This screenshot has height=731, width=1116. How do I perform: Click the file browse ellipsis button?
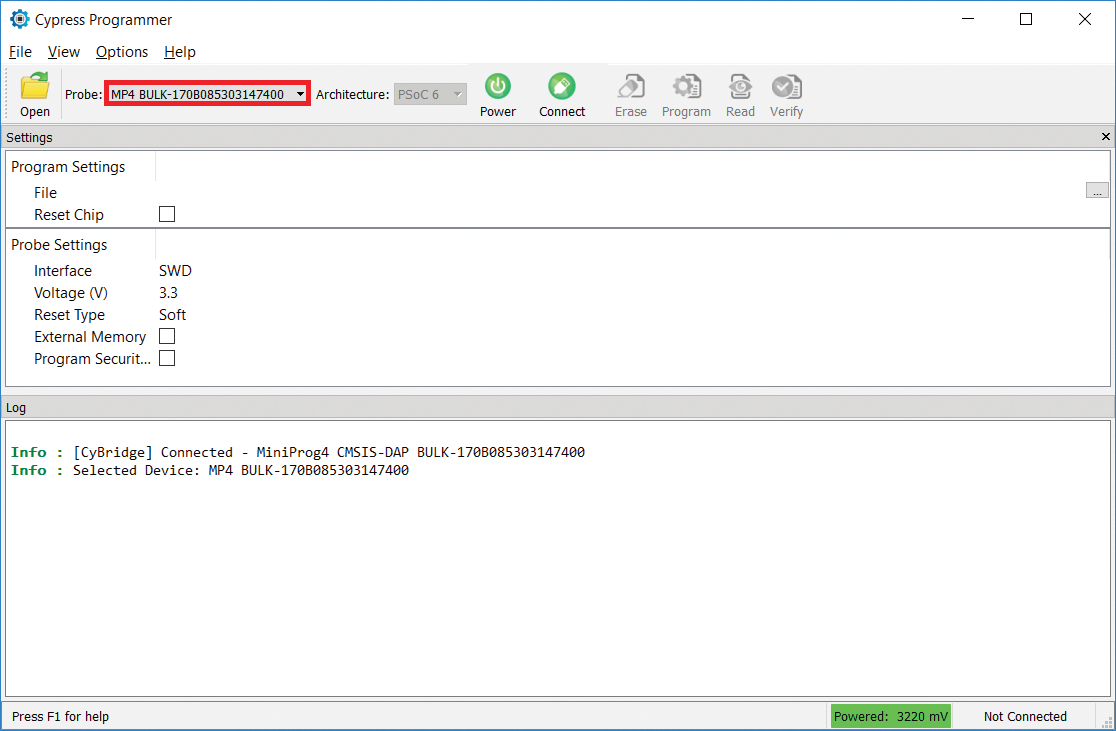tap(1097, 190)
